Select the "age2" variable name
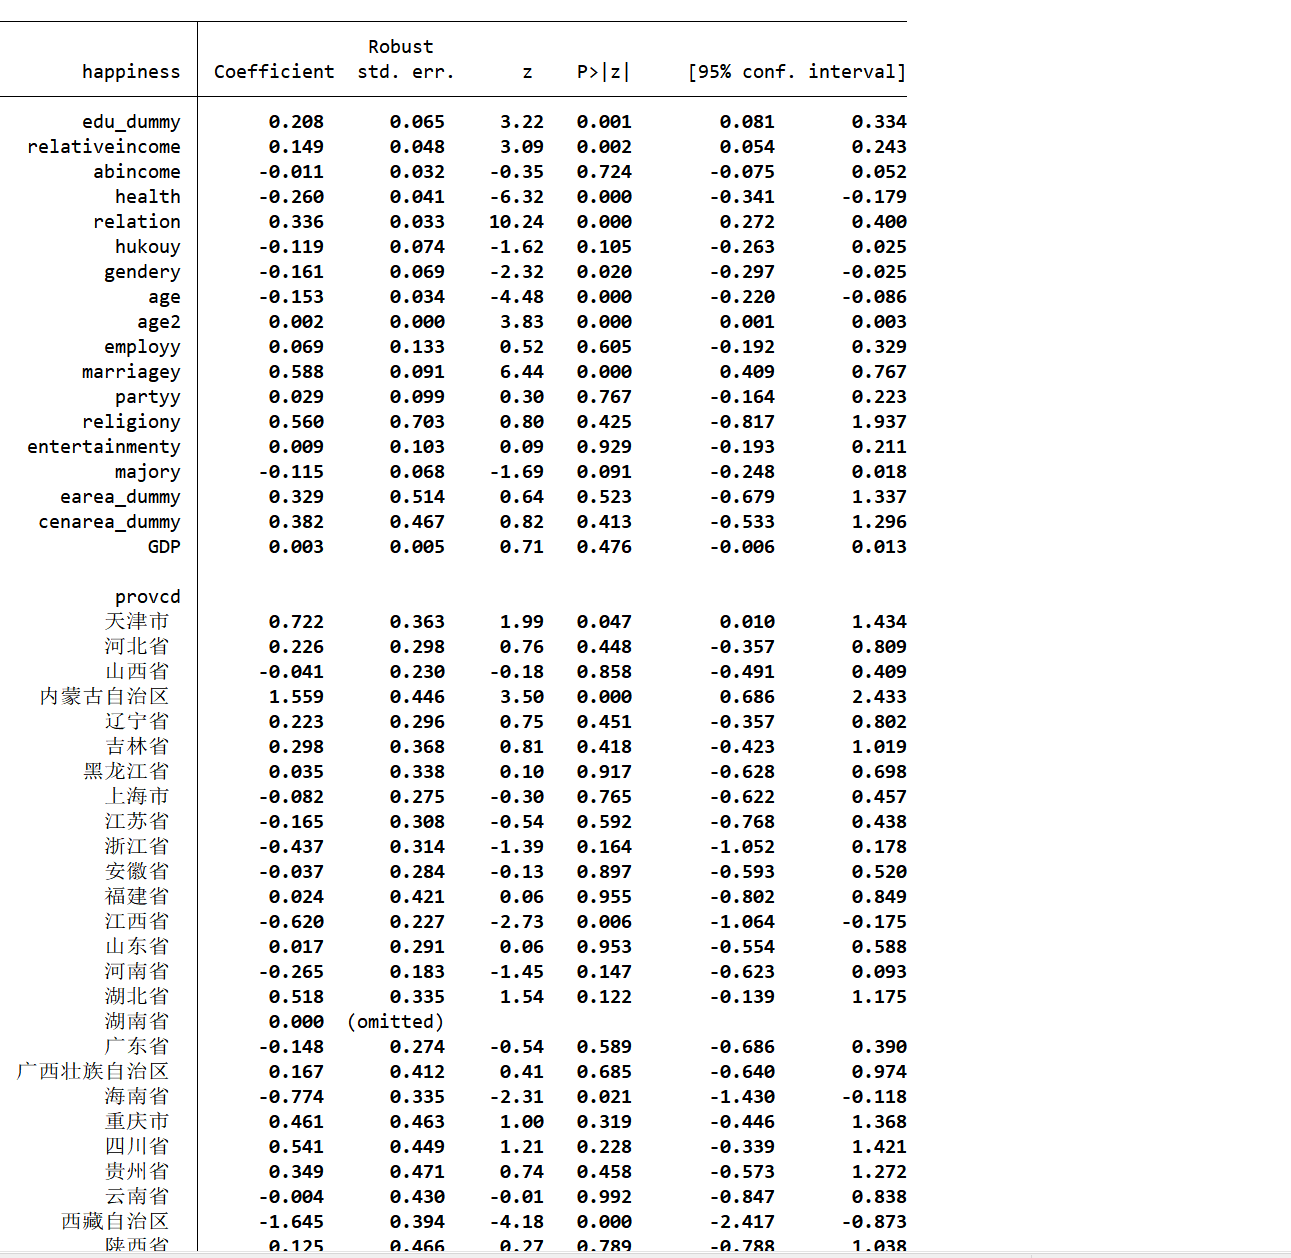 coord(159,322)
